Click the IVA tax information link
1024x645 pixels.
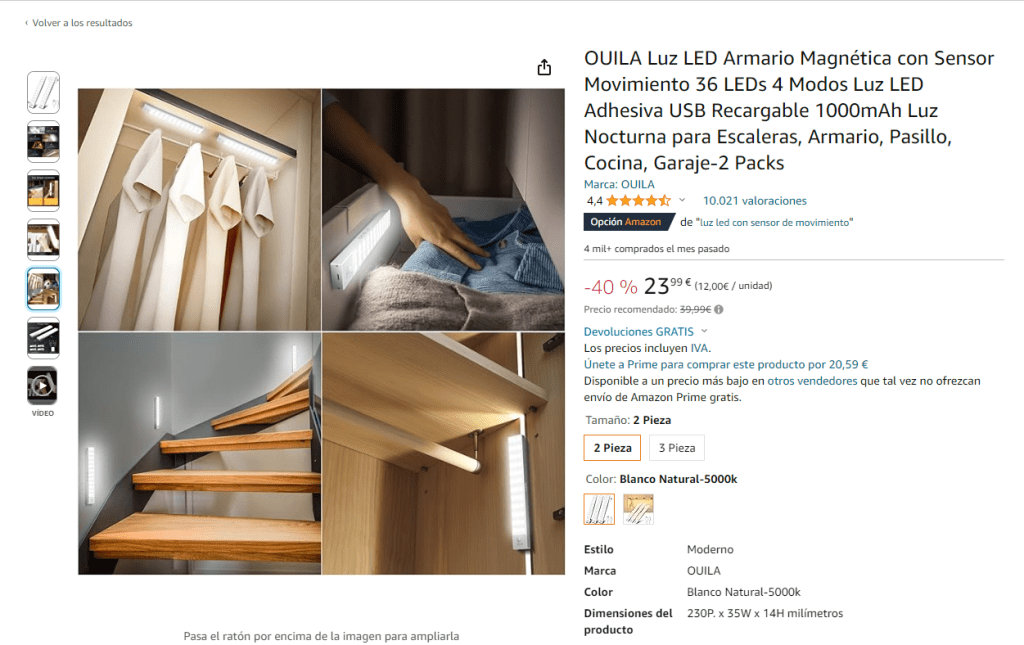[699, 348]
